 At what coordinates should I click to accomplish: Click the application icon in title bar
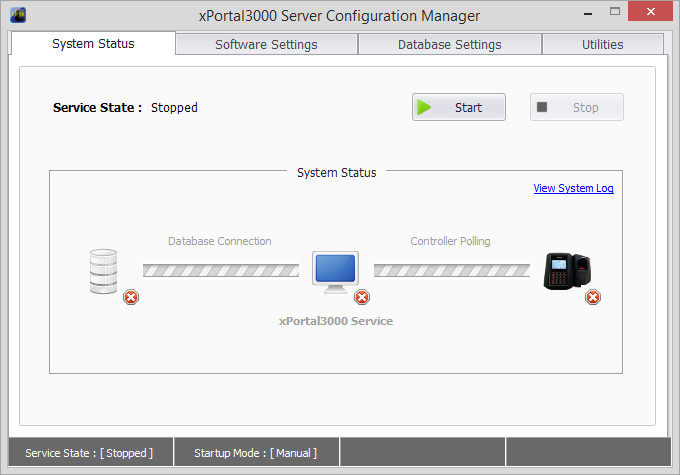[x=17, y=15]
